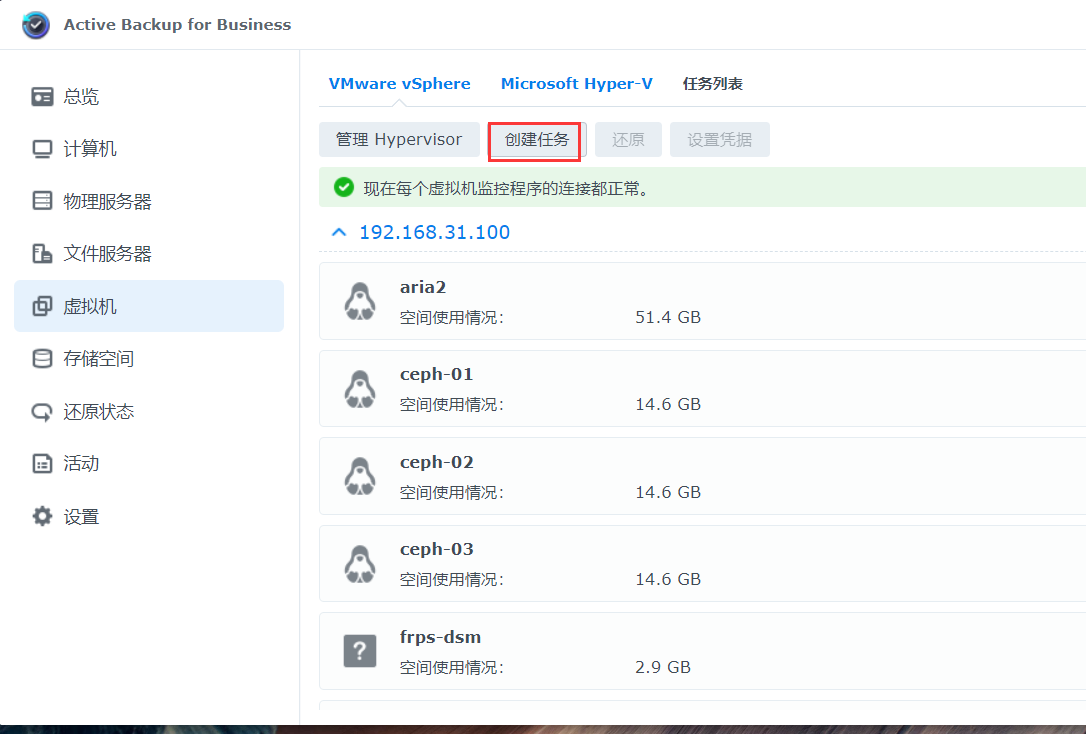Click the 物理服务器 server rack icon

pyautogui.click(x=42, y=201)
